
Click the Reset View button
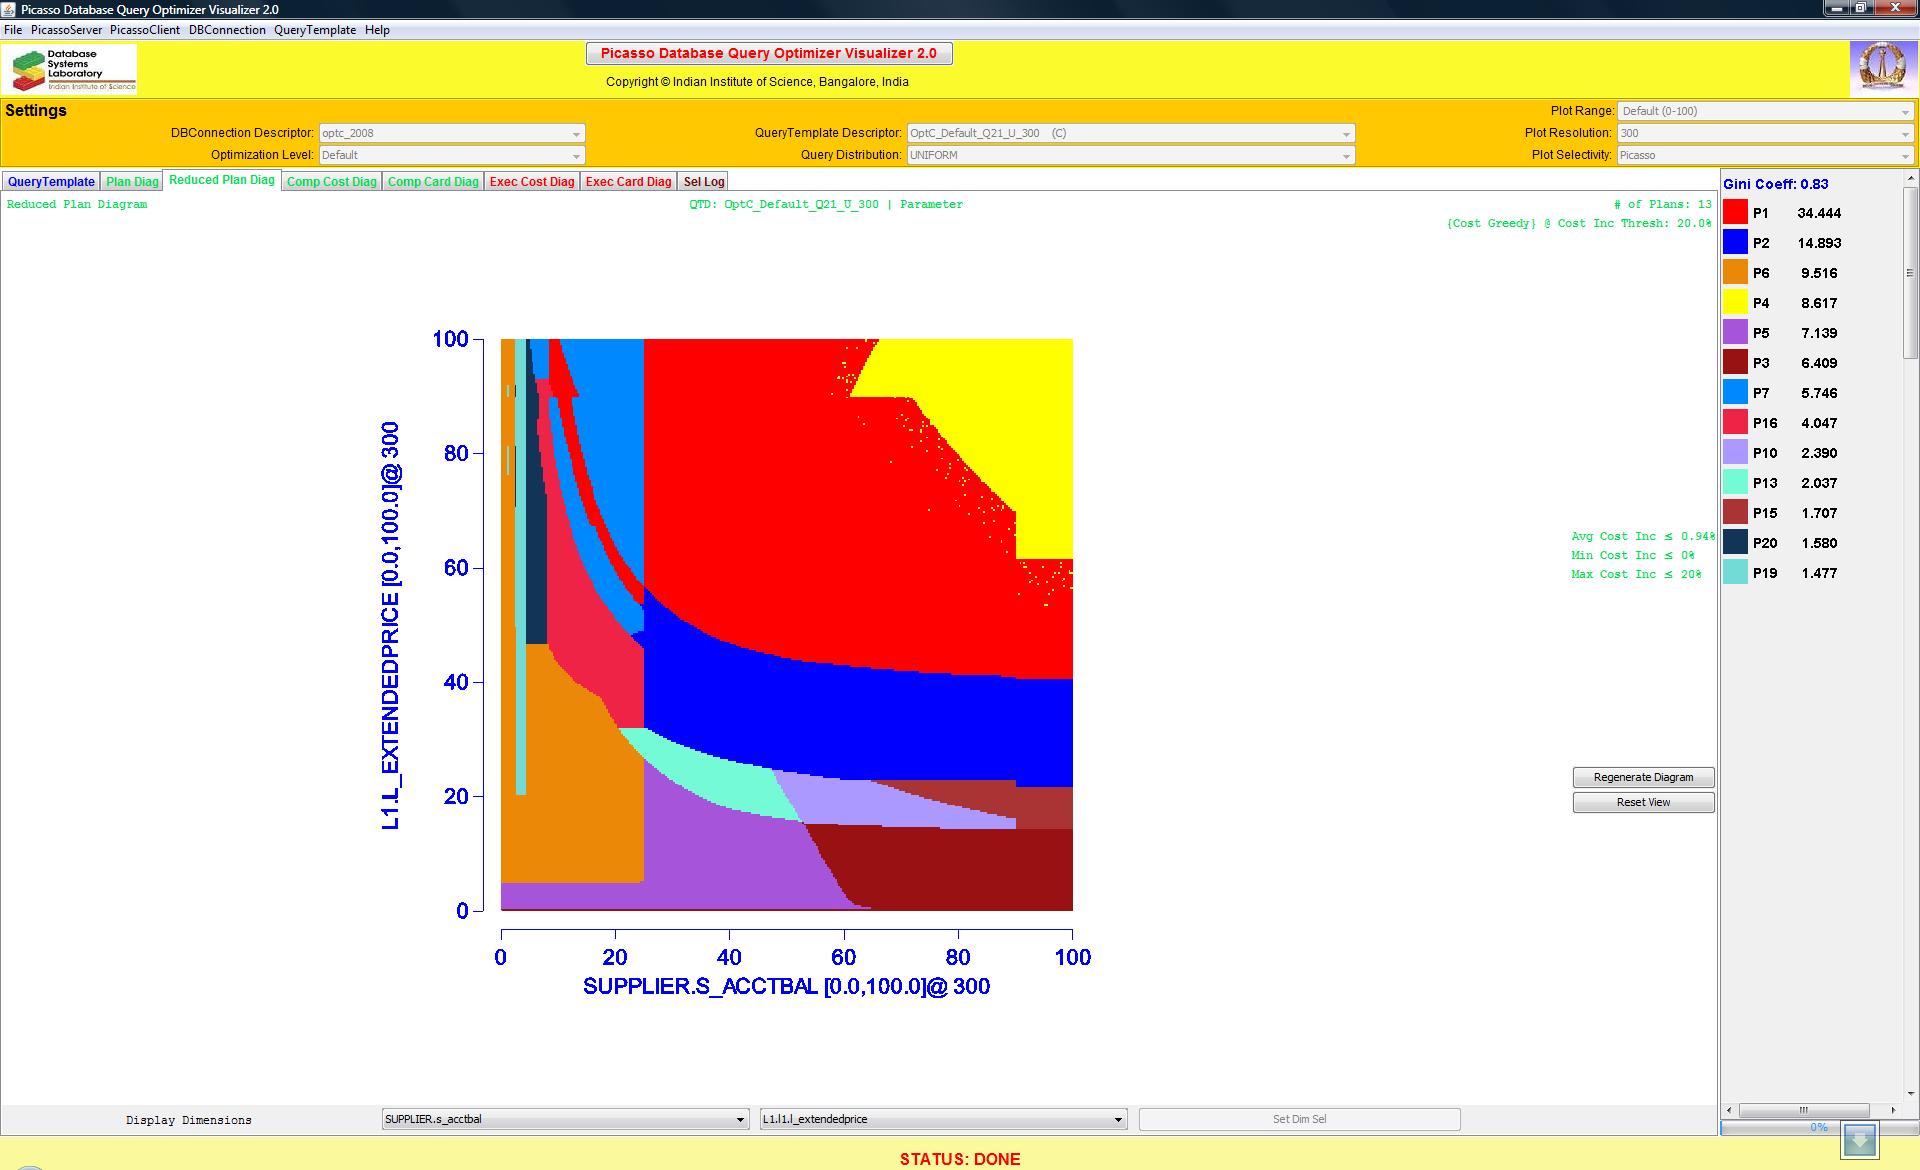[1643, 803]
